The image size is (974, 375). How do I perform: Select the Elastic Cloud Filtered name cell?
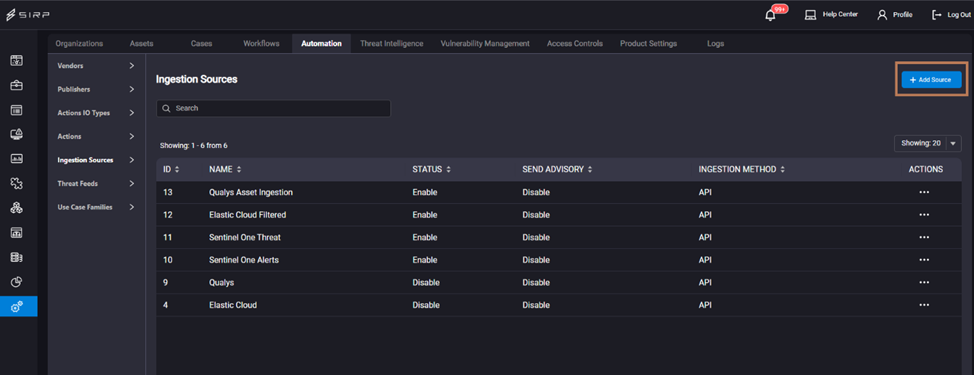click(x=247, y=215)
